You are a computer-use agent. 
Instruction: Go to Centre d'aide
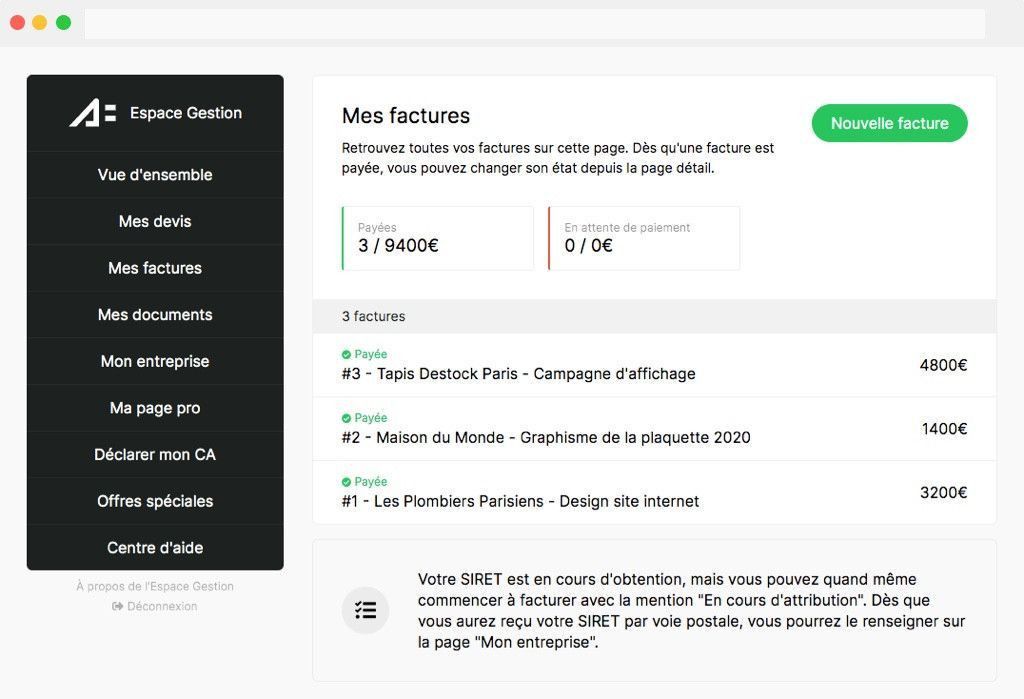point(155,547)
